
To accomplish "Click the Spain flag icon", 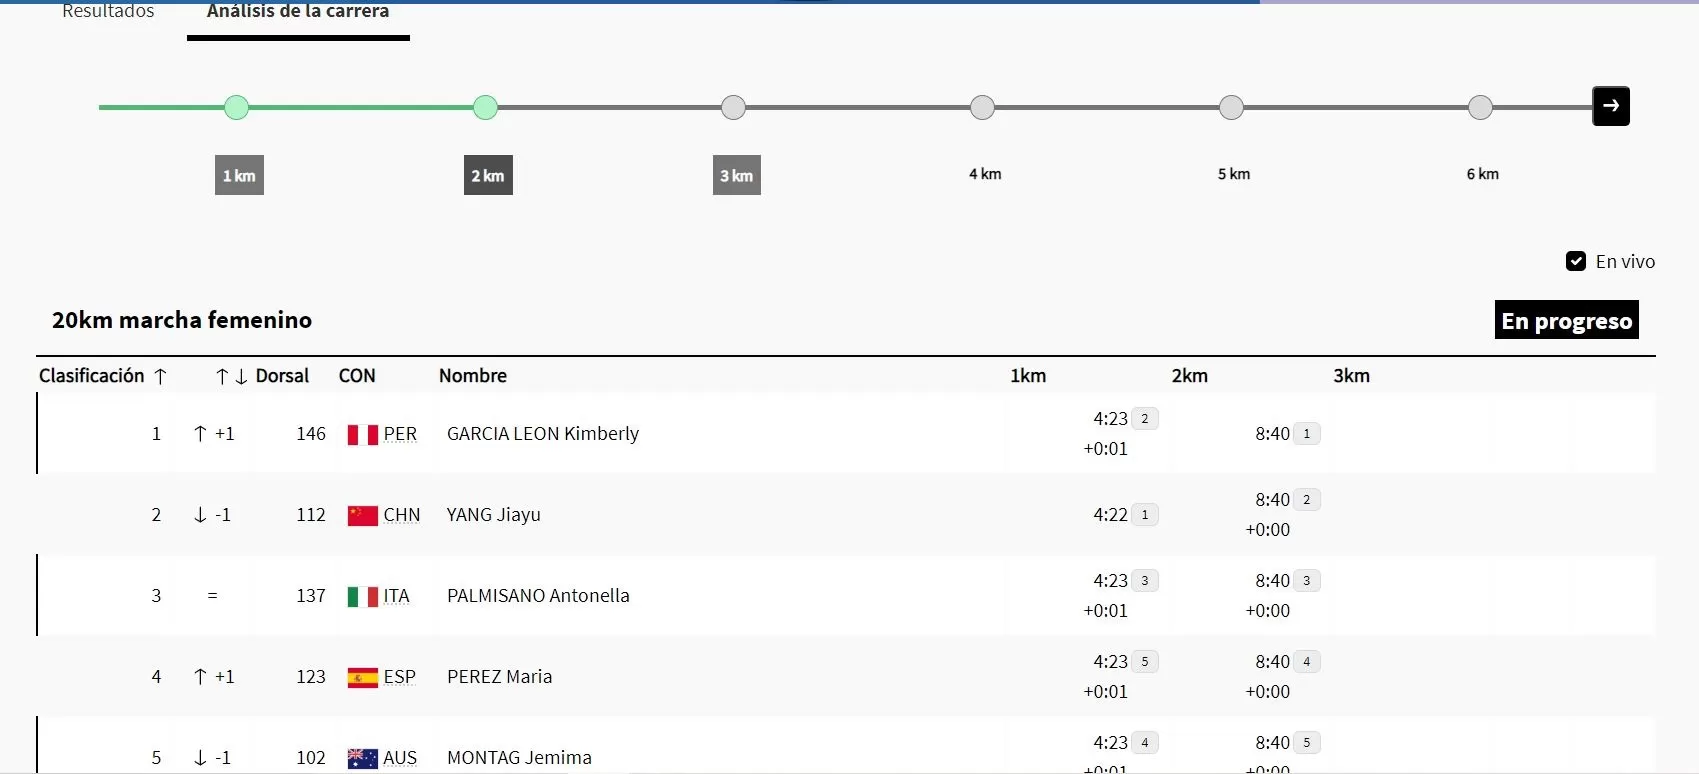I will click(362, 677).
